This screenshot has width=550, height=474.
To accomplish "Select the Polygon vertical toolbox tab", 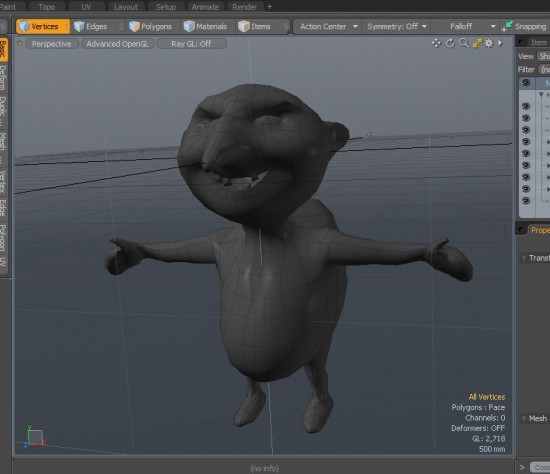I will pos(4,237).
